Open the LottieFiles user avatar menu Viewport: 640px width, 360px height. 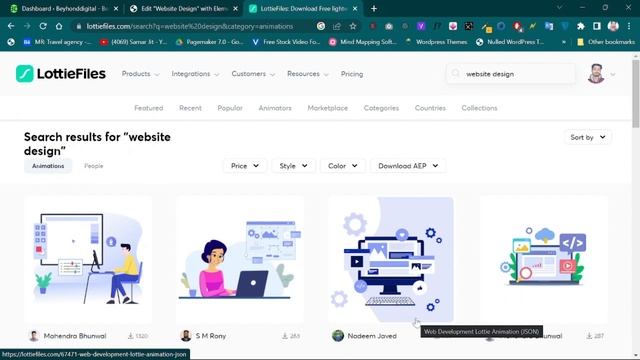click(x=596, y=73)
